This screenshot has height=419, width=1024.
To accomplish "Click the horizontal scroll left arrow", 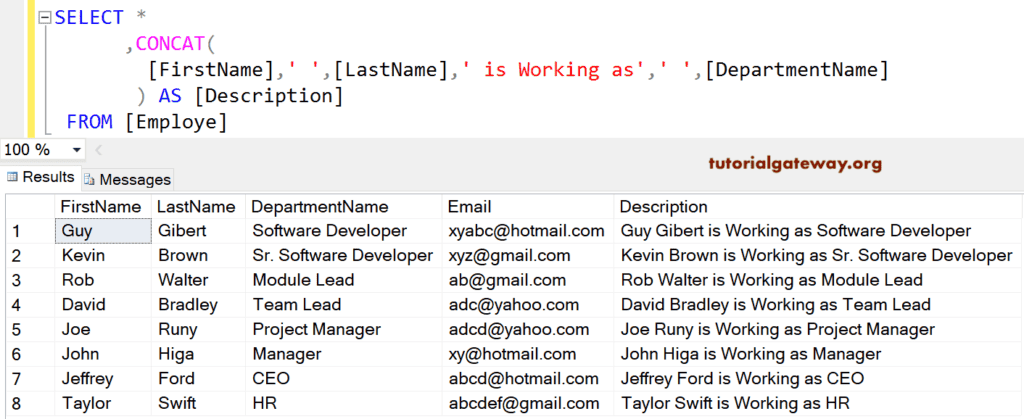I will pos(99,150).
